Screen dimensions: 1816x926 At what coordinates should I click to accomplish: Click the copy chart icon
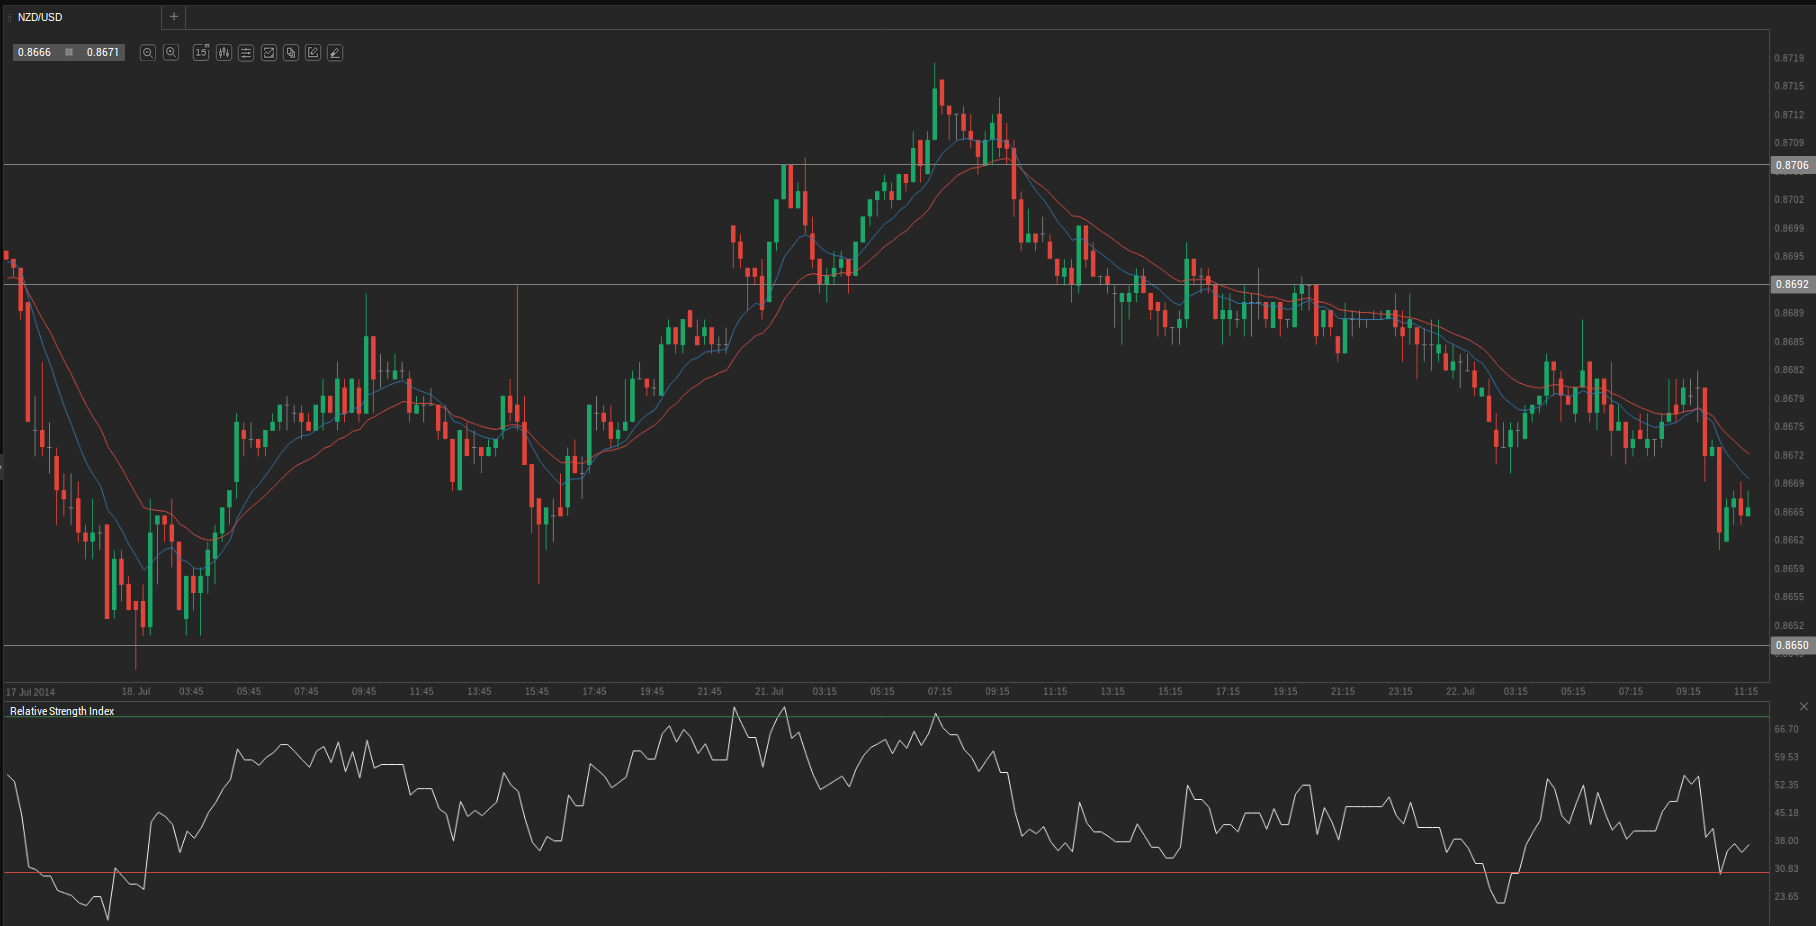tap(291, 53)
